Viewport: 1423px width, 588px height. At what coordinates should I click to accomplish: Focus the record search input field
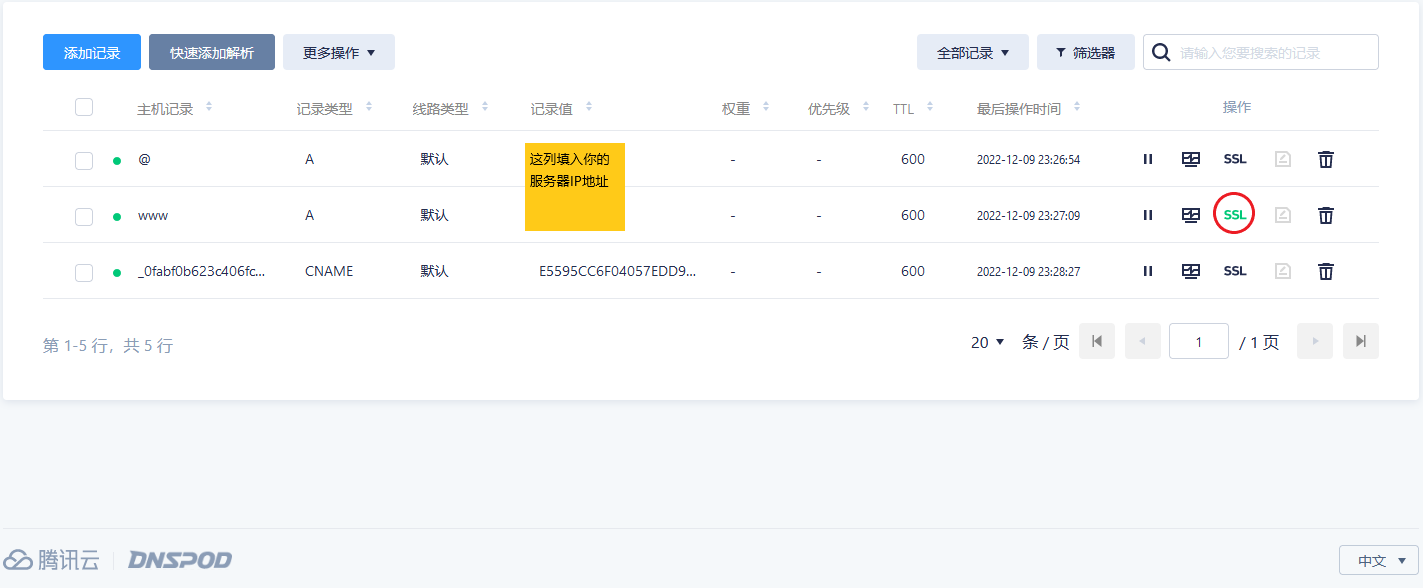[x=1272, y=52]
